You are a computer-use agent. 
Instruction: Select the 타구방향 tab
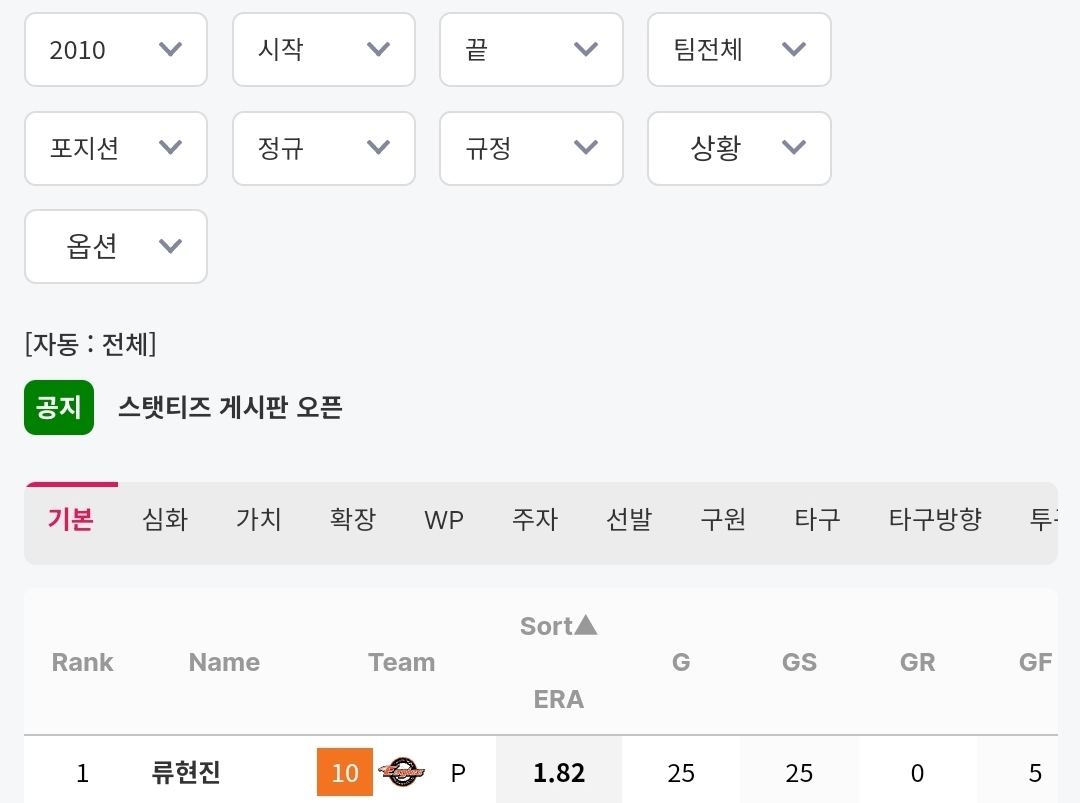tap(935, 520)
